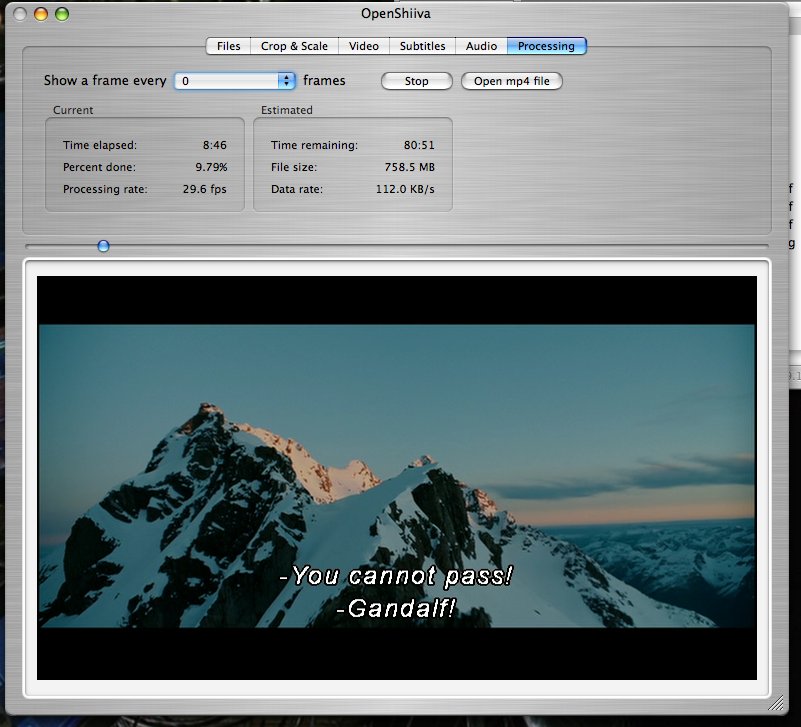Viewport: 801px width, 727px height.
Task: Select the Video tab
Action: pyautogui.click(x=364, y=46)
